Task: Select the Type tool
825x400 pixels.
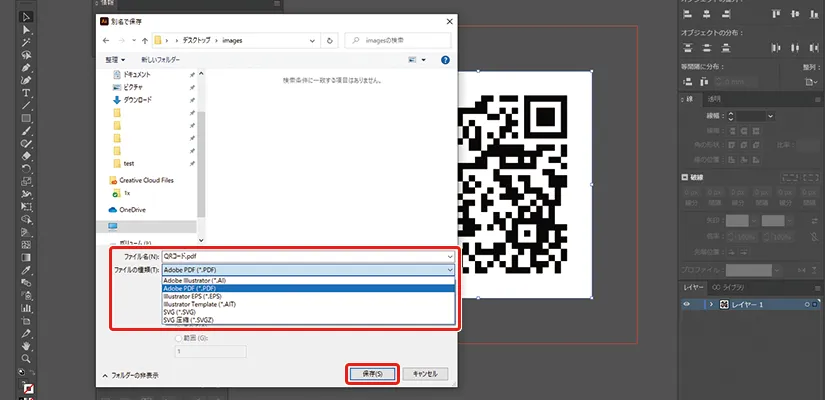Action: [26, 93]
